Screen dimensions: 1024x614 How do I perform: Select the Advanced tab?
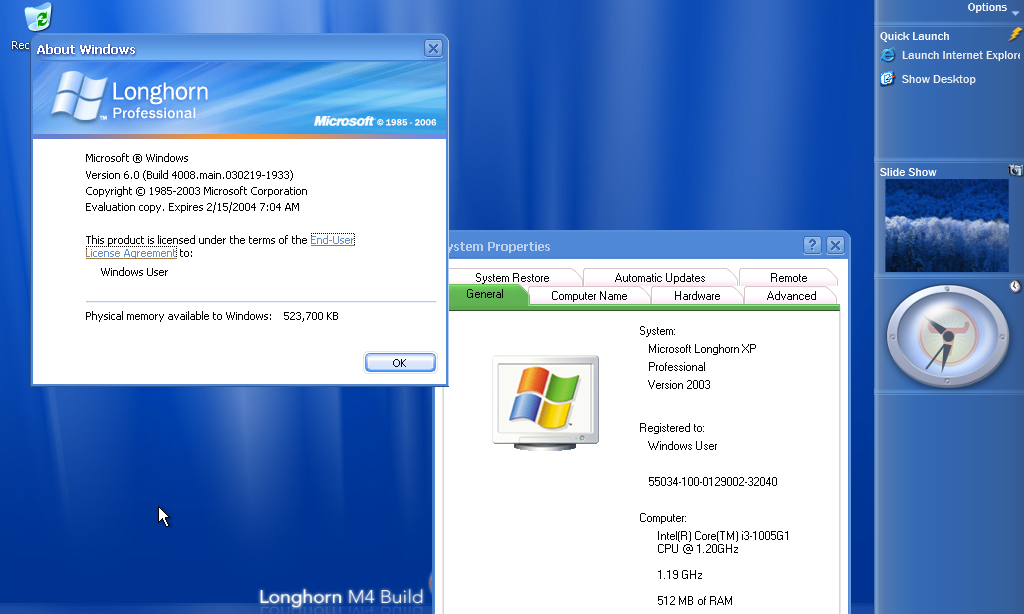791,296
